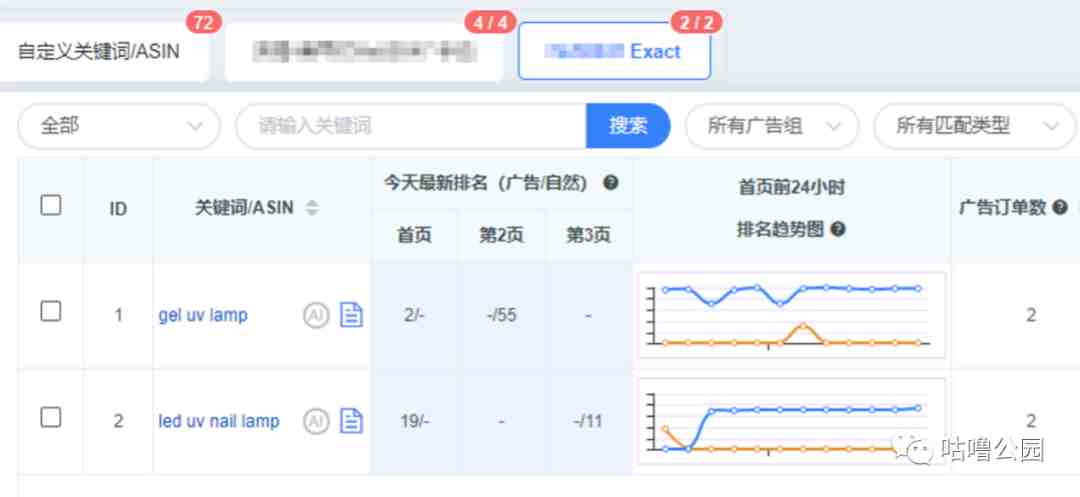Open led uv nail lamp keyword link
Screen dimensions: 1080x497
[x=219, y=421]
